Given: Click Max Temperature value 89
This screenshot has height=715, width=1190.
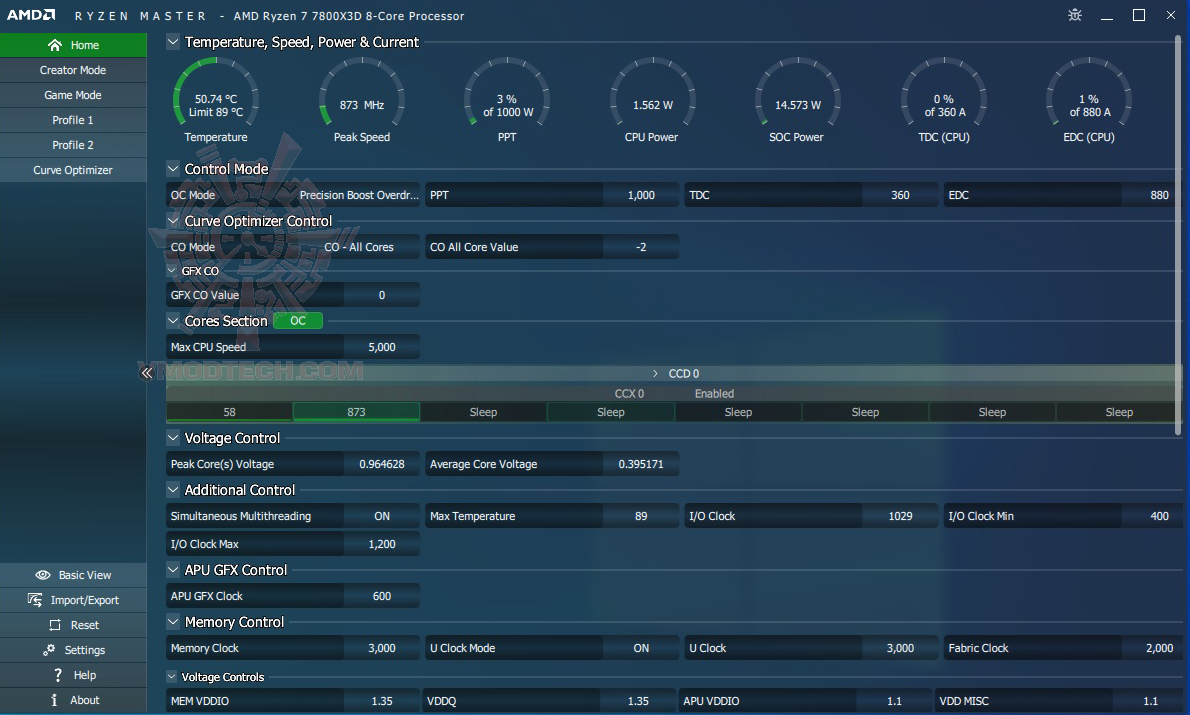Looking at the screenshot, I should point(641,516).
